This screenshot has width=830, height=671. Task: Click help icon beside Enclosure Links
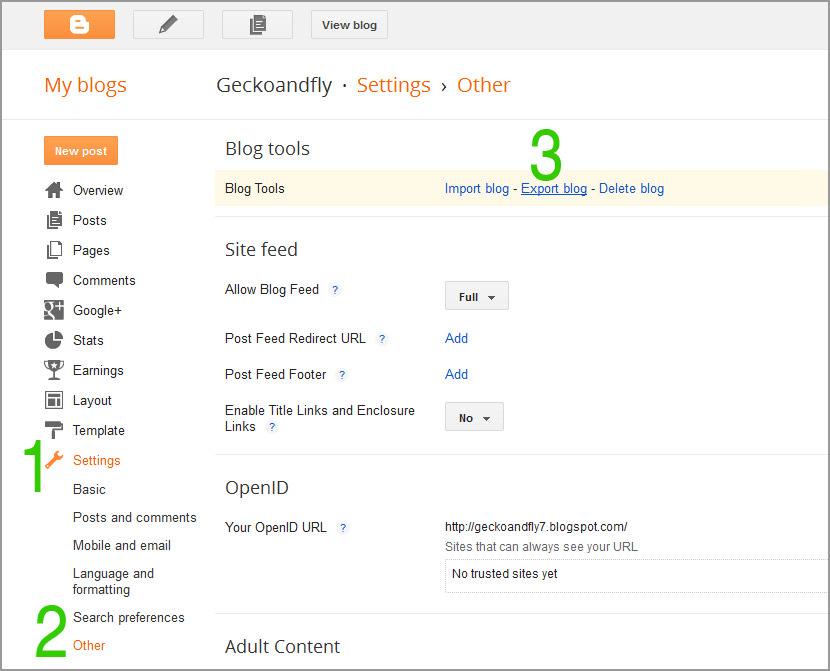[272, 427]
